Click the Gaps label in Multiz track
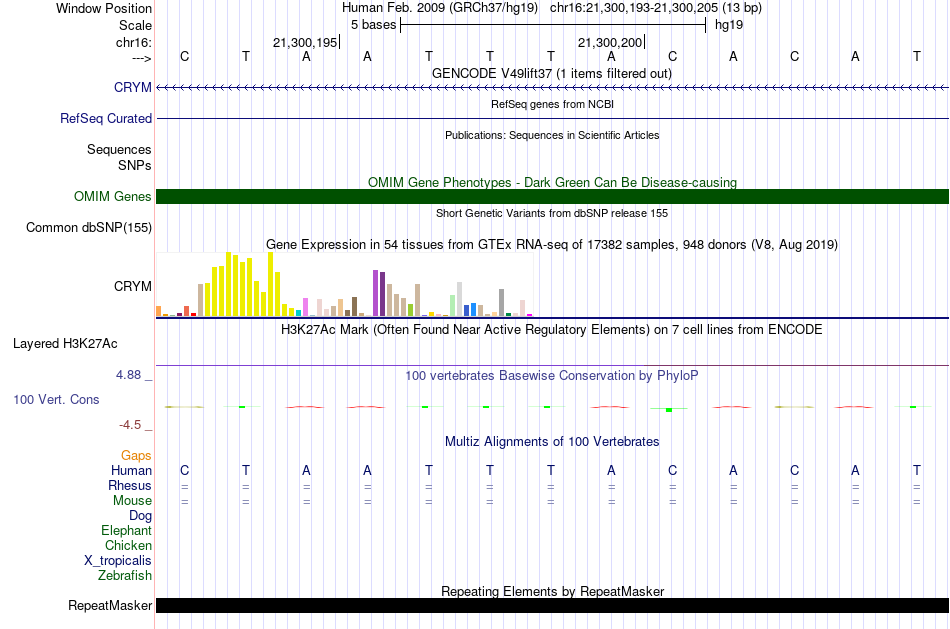This screenshot has width=950, height=629. tap(136, 455)
